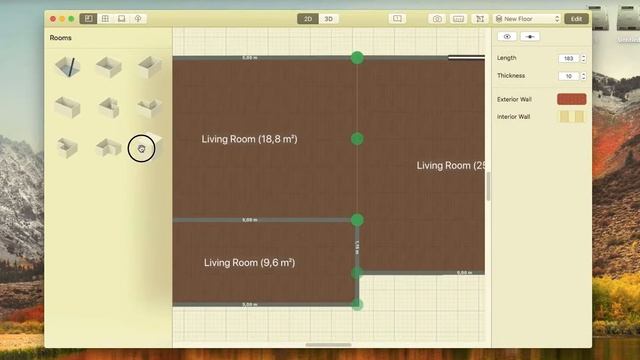Switch to 3D view
The width and height of the screenshot is (640, 360).
329,19
